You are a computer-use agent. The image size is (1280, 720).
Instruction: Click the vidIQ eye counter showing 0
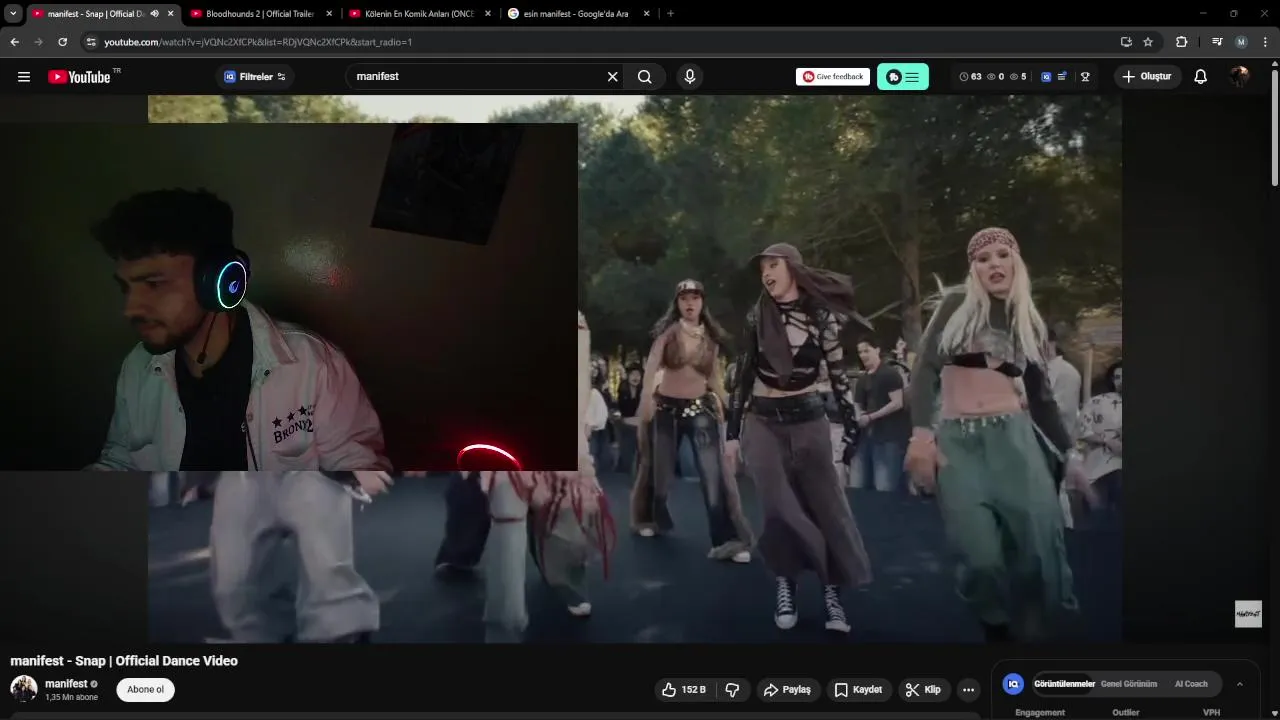click(995, 77)
